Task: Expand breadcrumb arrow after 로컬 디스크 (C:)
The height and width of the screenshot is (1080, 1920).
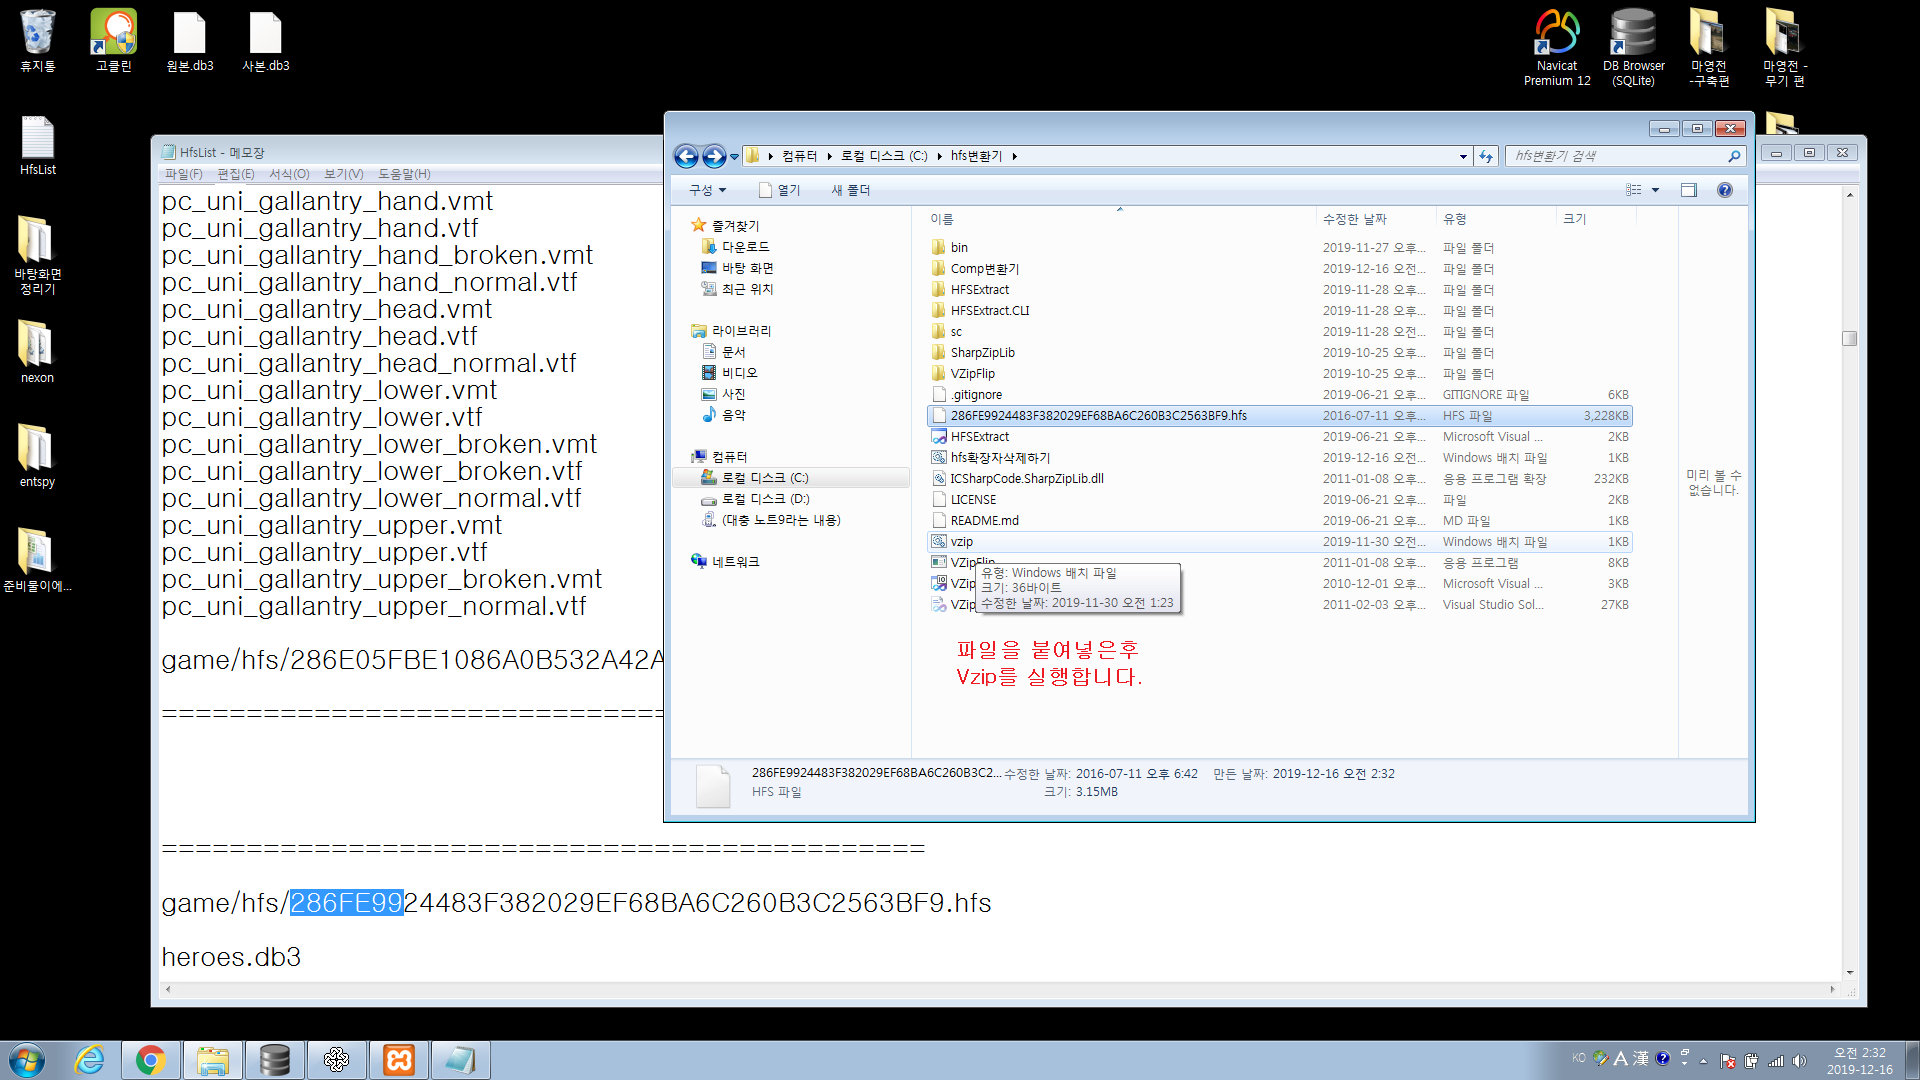Action: click(940, 156)
